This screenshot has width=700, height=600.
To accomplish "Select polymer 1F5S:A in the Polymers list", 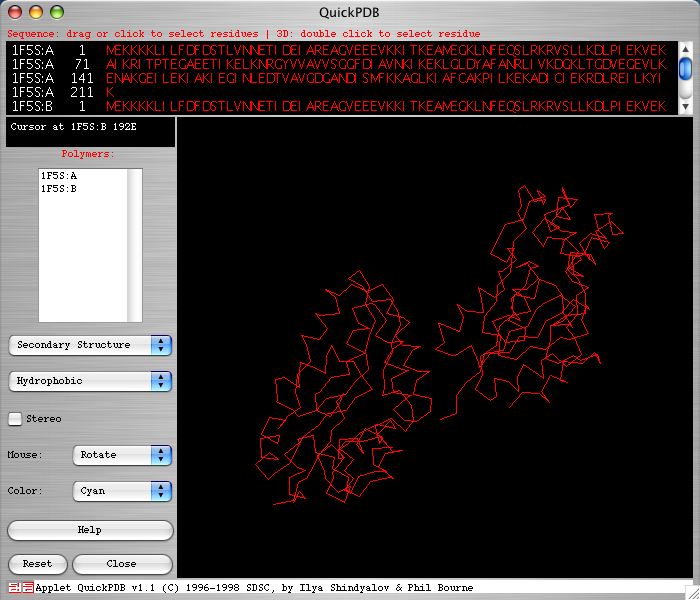I will point(58,175).
